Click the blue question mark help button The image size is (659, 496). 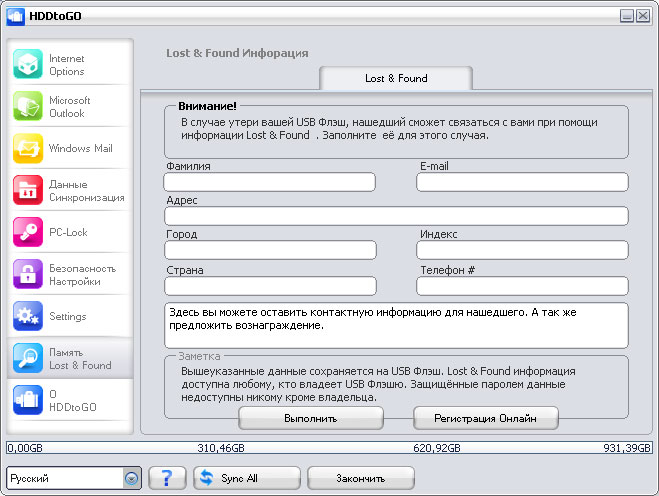[x=167, y=478]
